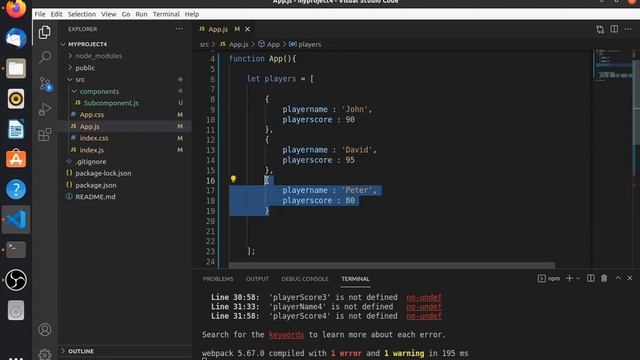Image resolution: width=640 pixels, height=360 pixels.
Task: Open OBS Studio from the dock
Action: (16, 280)
